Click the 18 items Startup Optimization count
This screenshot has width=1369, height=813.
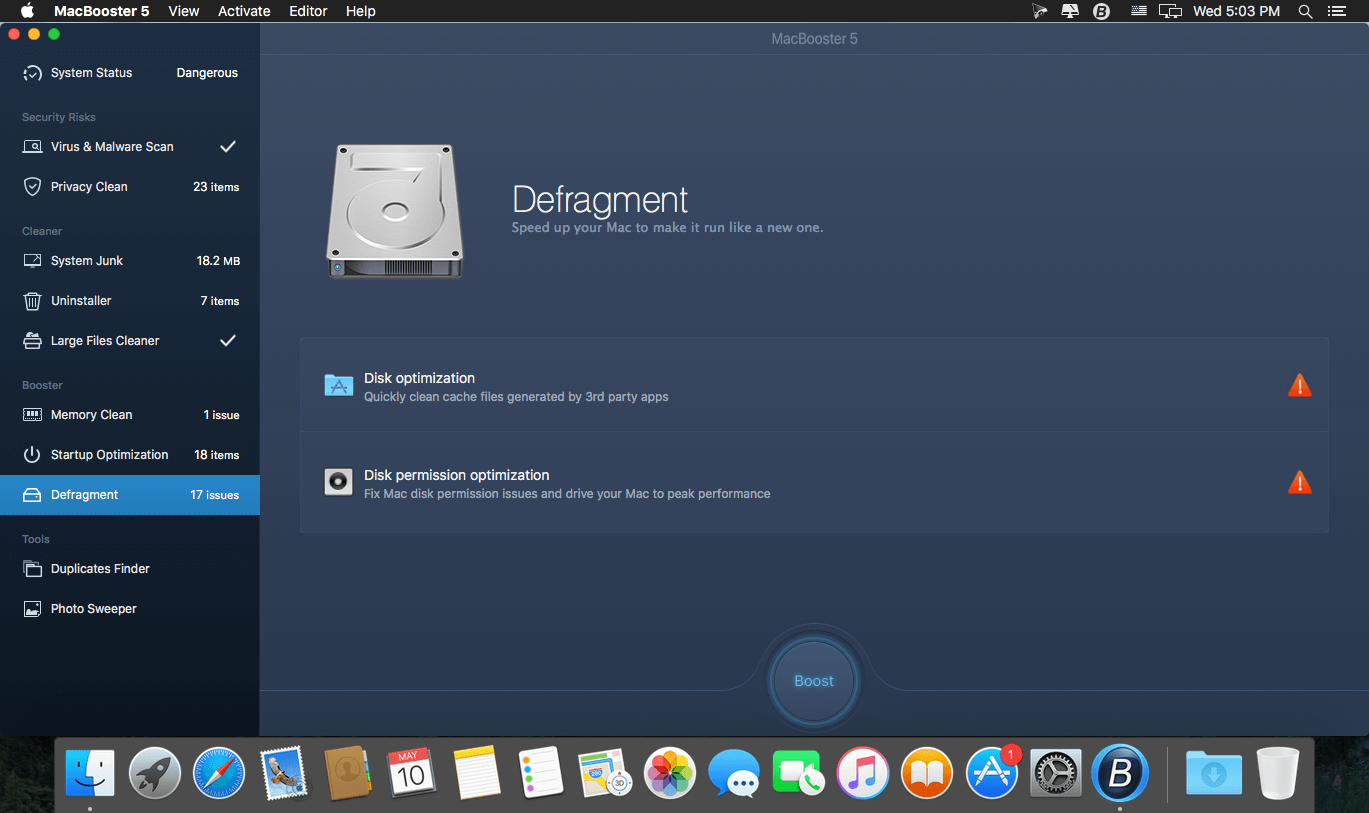coord(217,455)
